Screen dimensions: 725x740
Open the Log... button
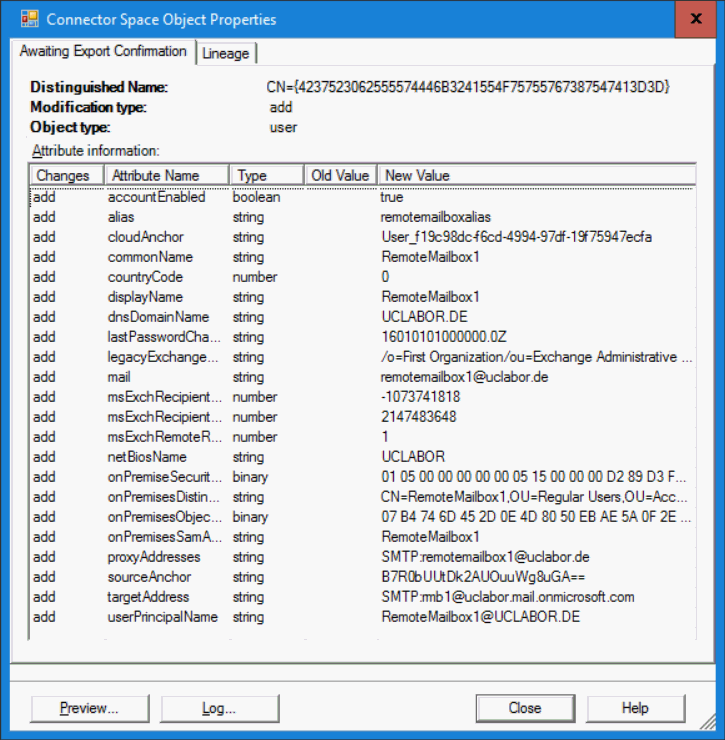(219, 708)
